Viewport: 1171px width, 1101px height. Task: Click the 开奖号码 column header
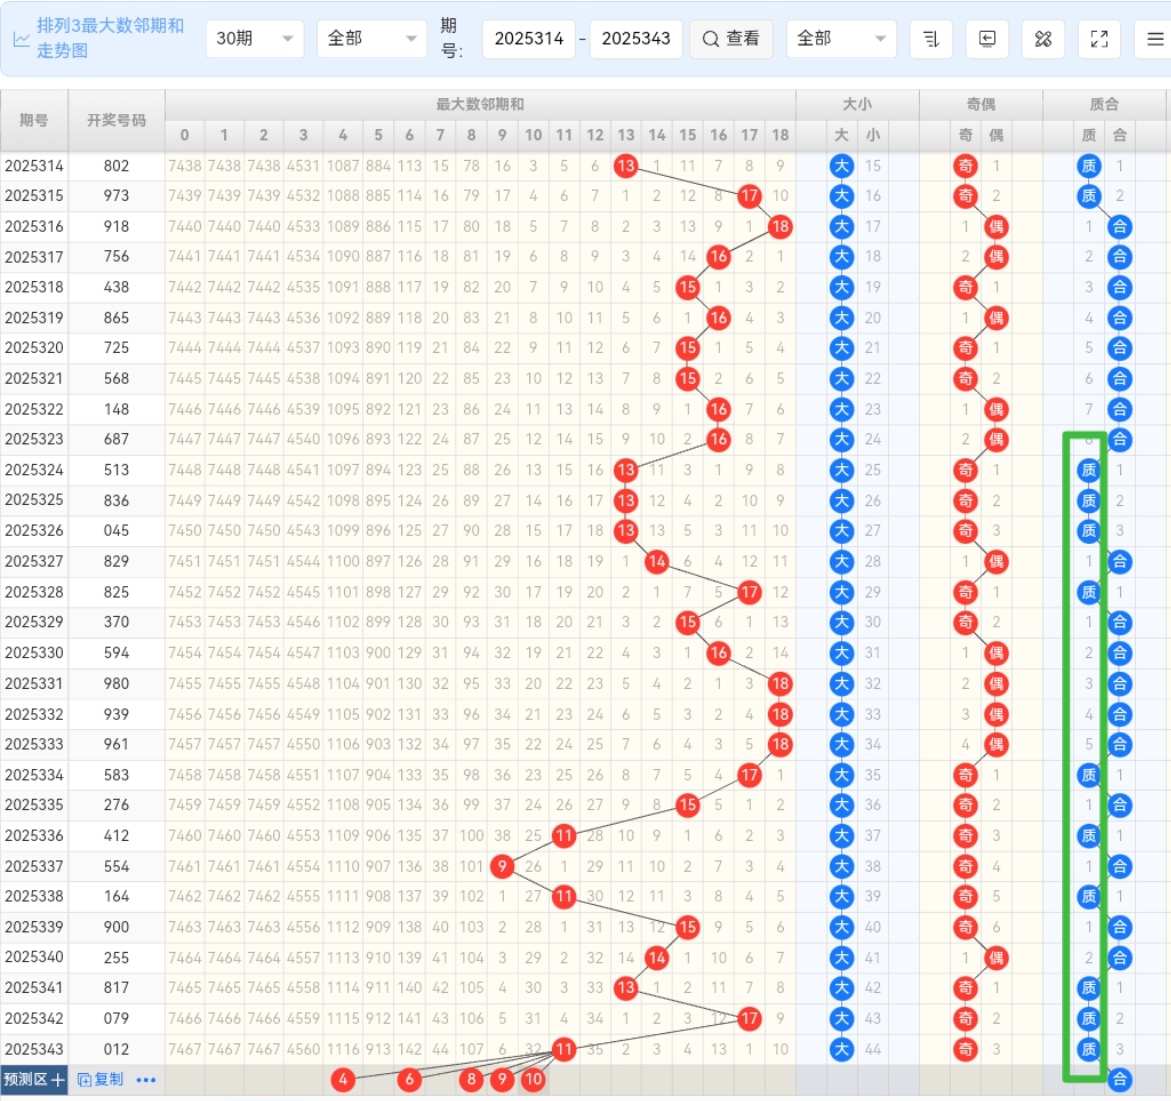coord(116,120)
